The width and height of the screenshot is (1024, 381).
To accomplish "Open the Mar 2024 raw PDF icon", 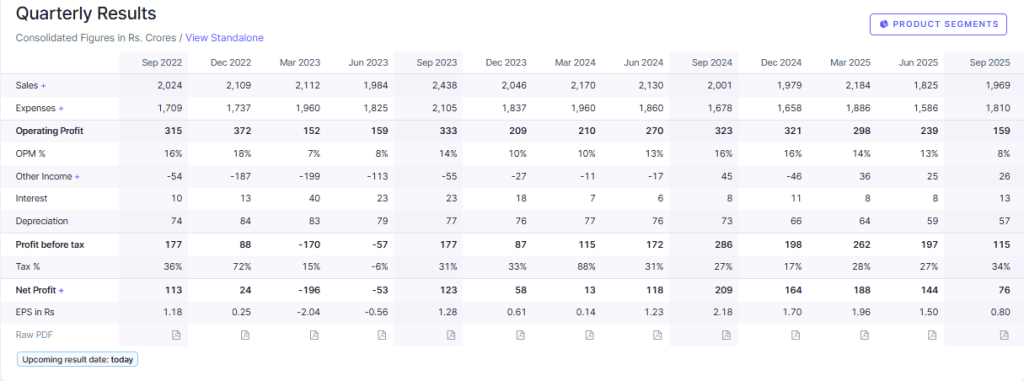I will pos(589,335).
